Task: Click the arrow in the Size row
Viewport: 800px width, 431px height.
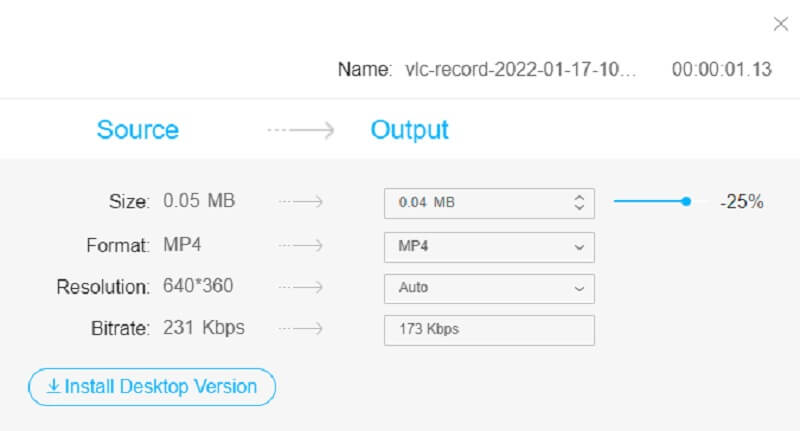Action: coord(301,202)
